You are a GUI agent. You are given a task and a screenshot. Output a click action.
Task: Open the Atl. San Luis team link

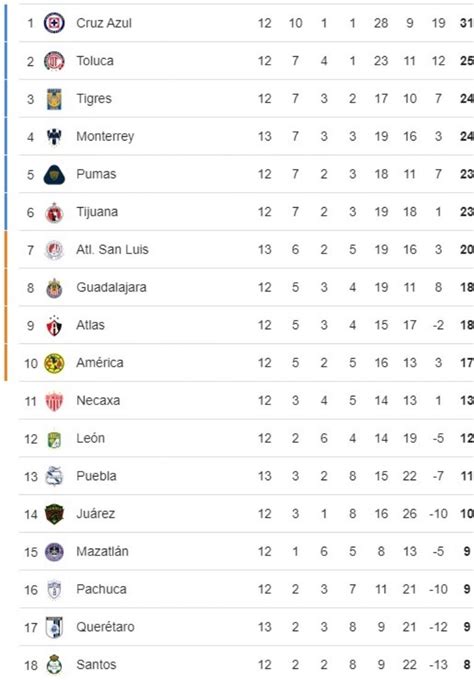112,250
